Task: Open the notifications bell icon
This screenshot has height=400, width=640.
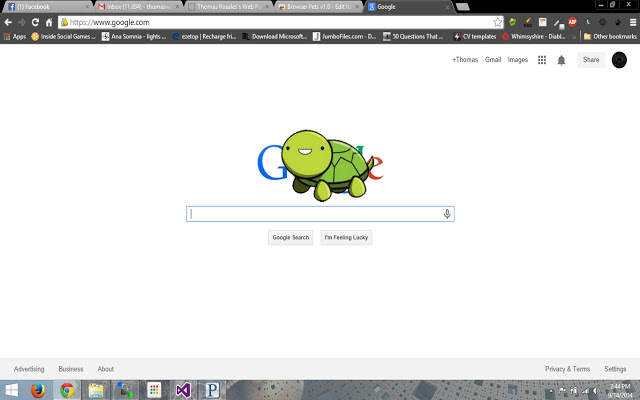Action: [x=561, y=60]
